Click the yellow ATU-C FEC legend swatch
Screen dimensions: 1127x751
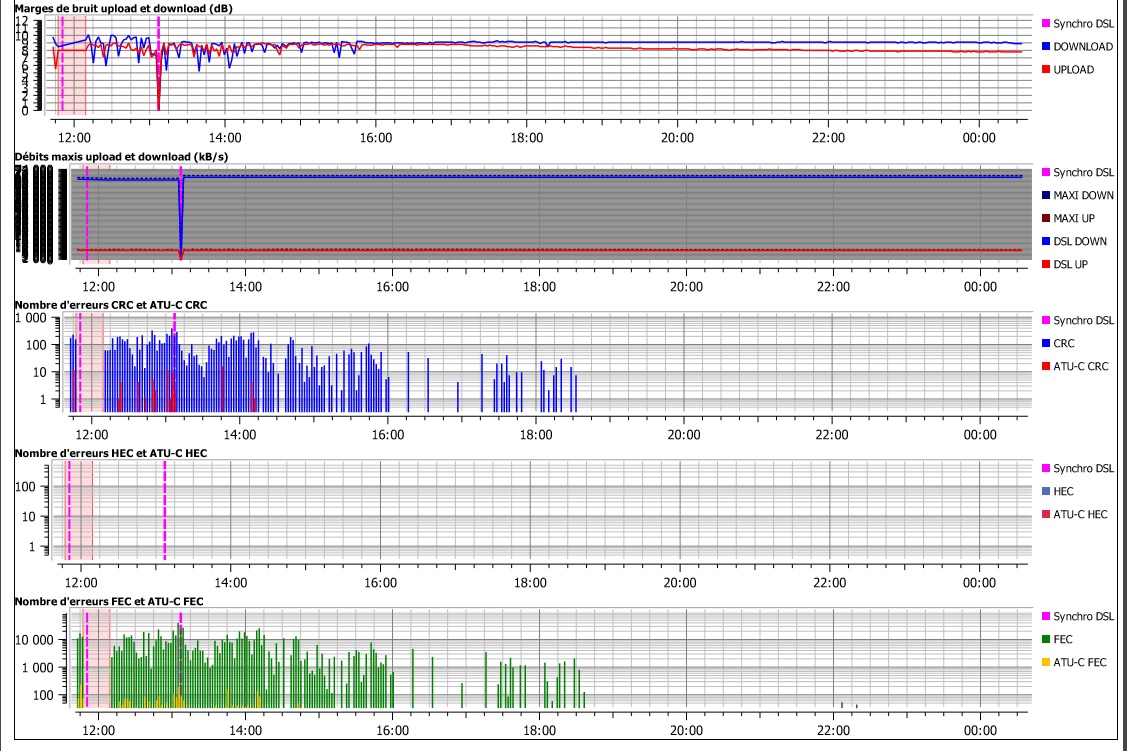pyautogui.click(x=1046, y=662)
